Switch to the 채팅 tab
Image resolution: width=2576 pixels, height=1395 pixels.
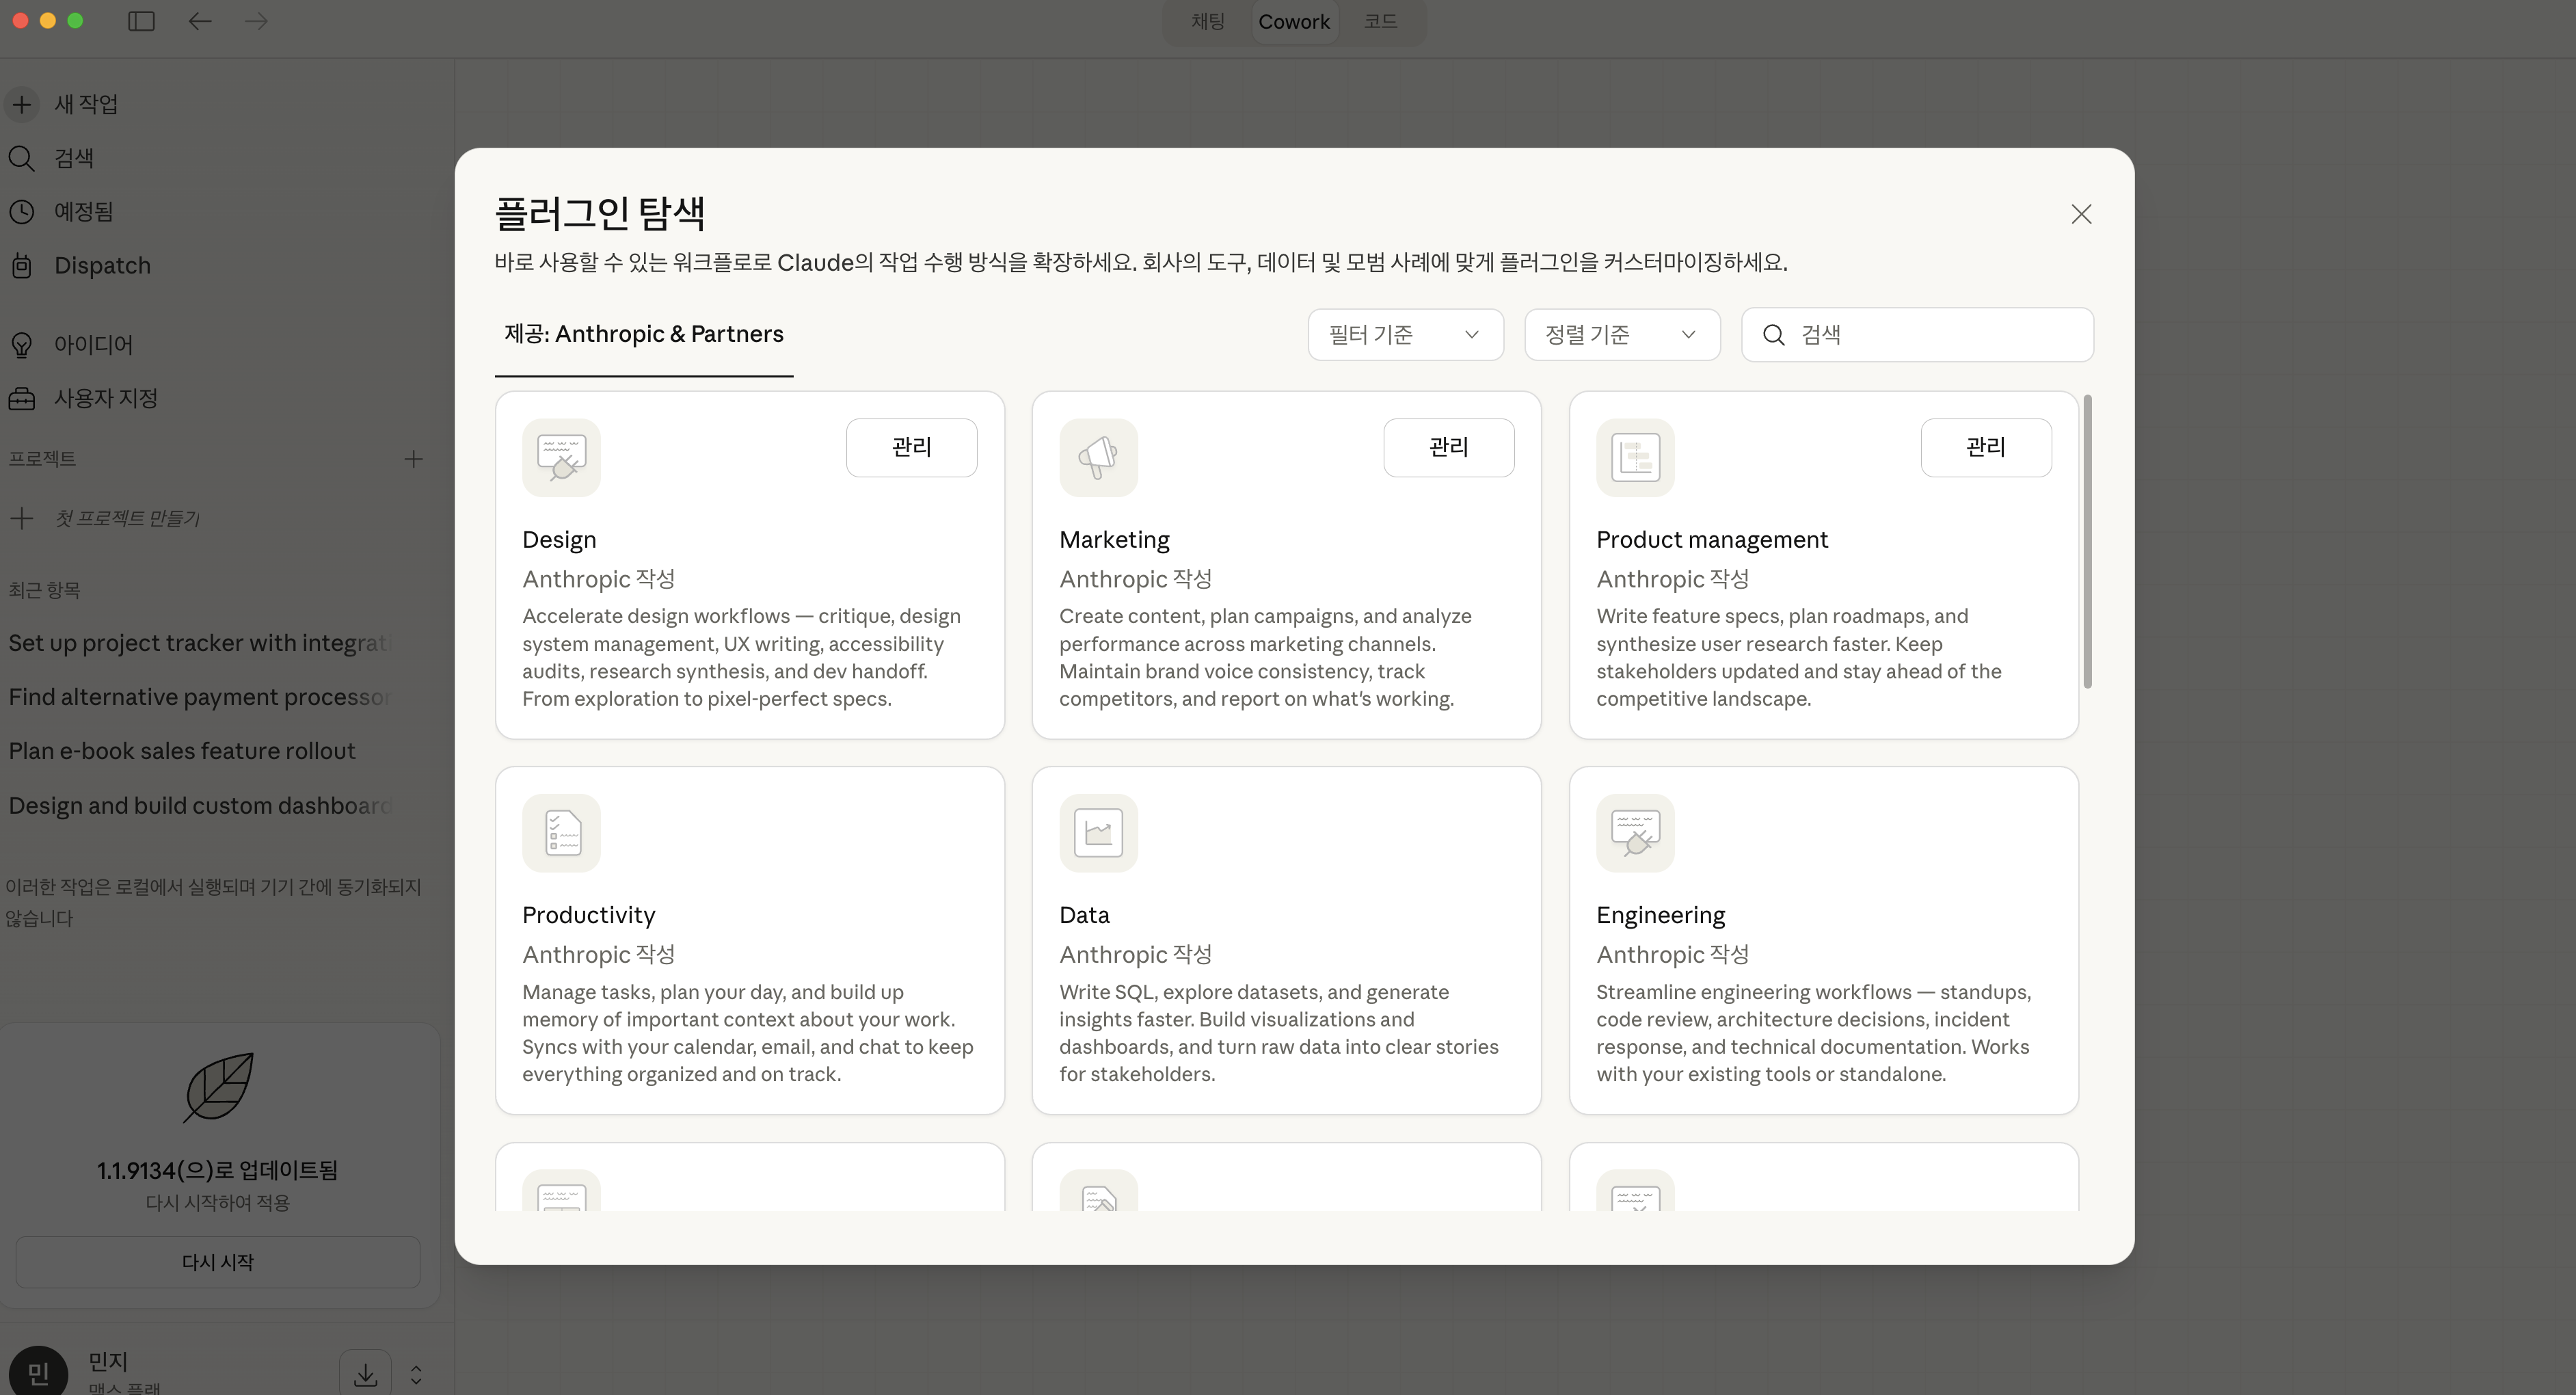click(x=1207, y=21)
